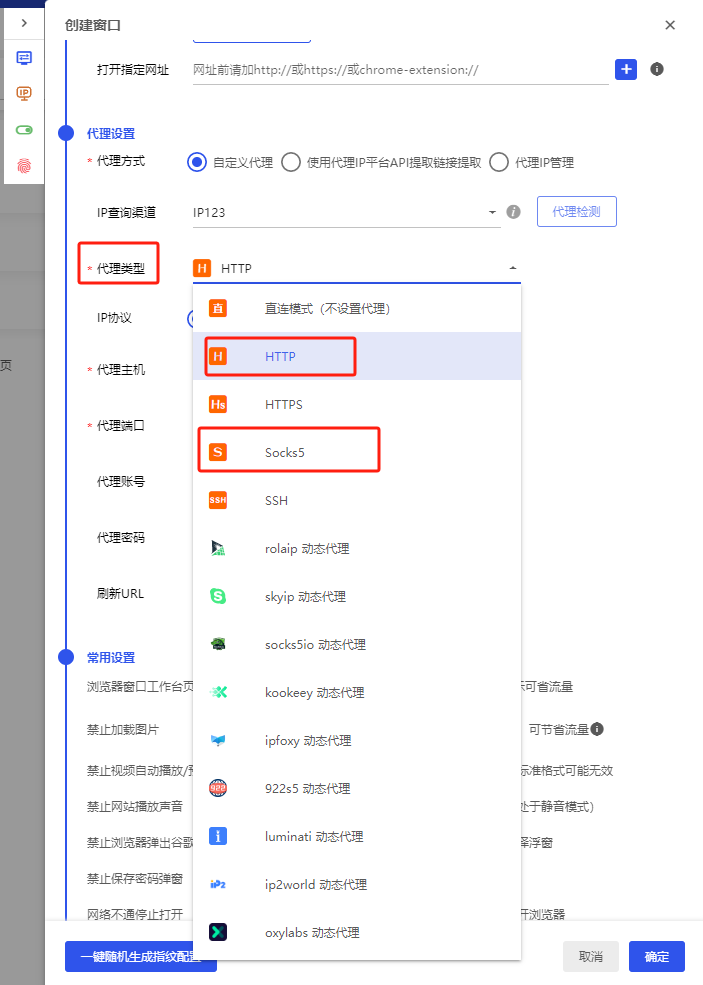Open the IP查询渠道 IP123 dropdown
The image size is (703, 985).
point(346,212)
